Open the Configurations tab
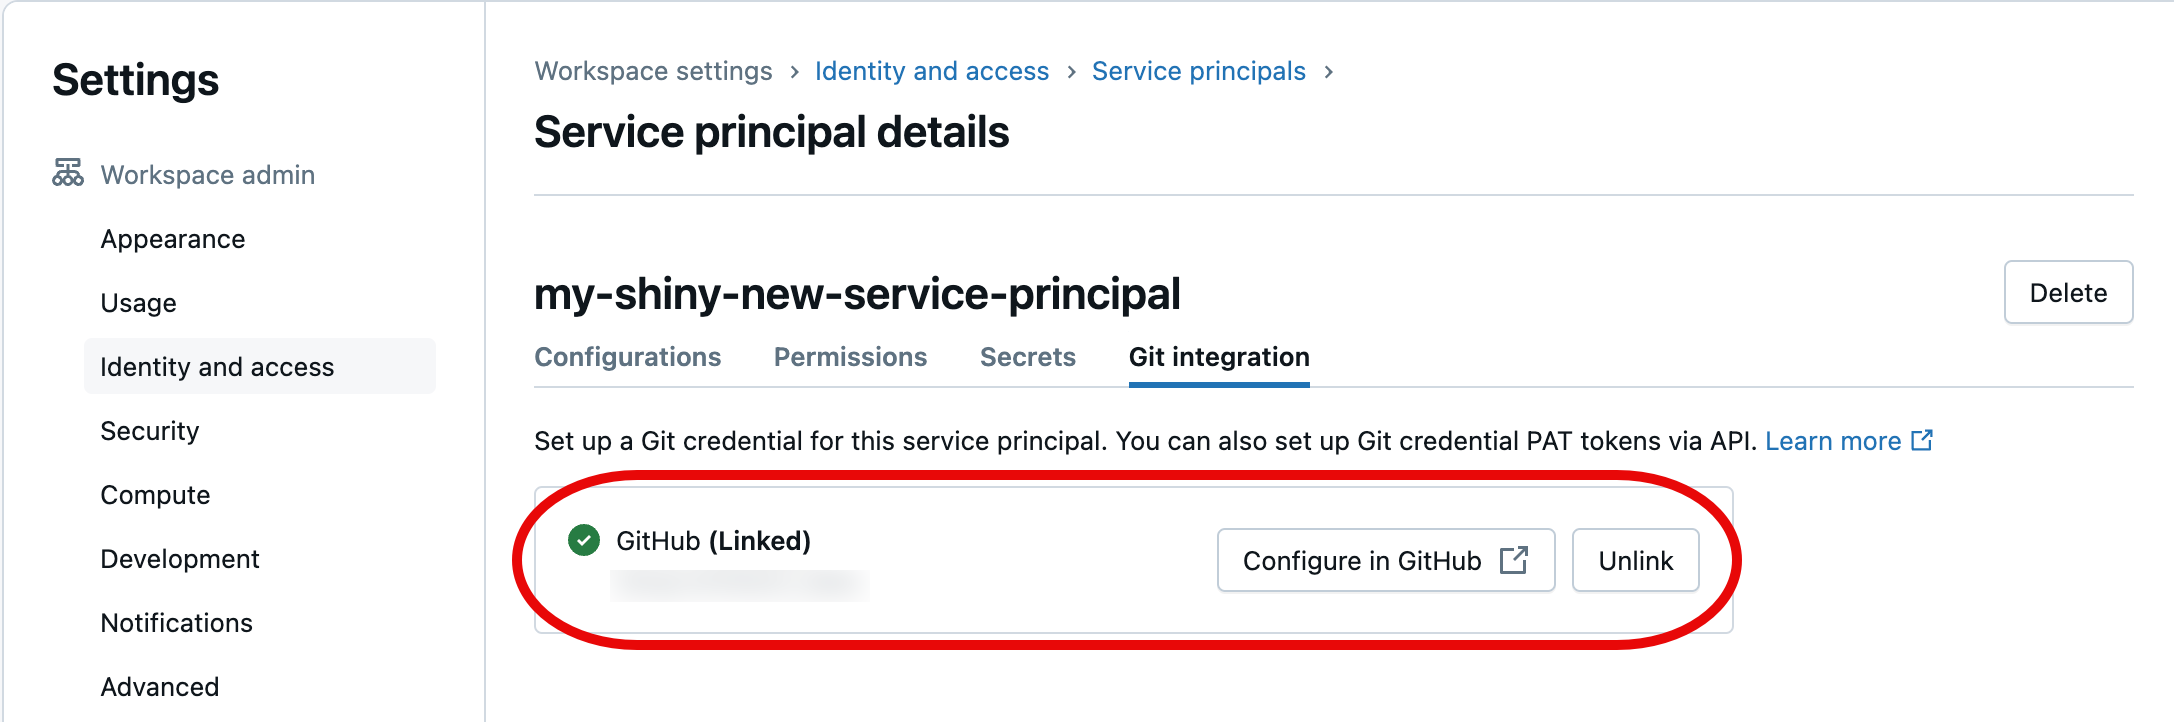This screenshot has height=722, width=2174. (628, 356)
